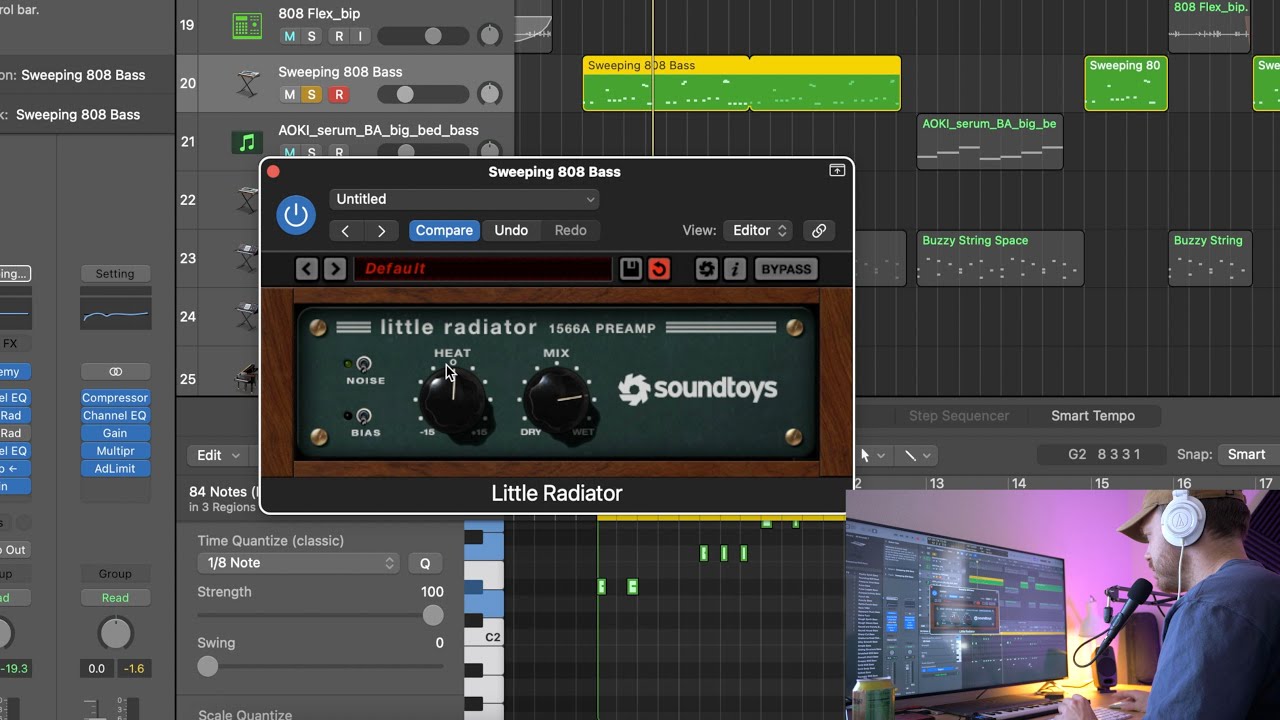Viewport: 1280px width, 720px height.
Task: Mute the Sweeping 808 Bass track
Action: [289, 95]
